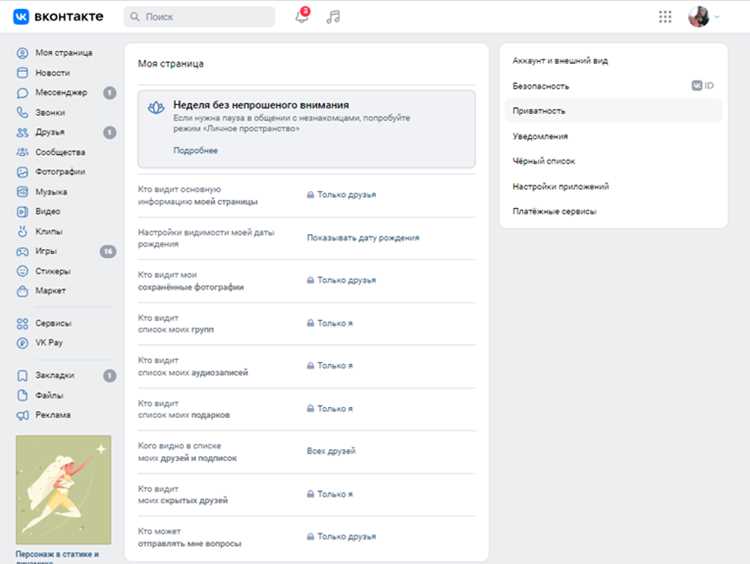Viewport: 750px width, 564px height.
Task: Click Друзья counter badge
Action: click(110, 132)
